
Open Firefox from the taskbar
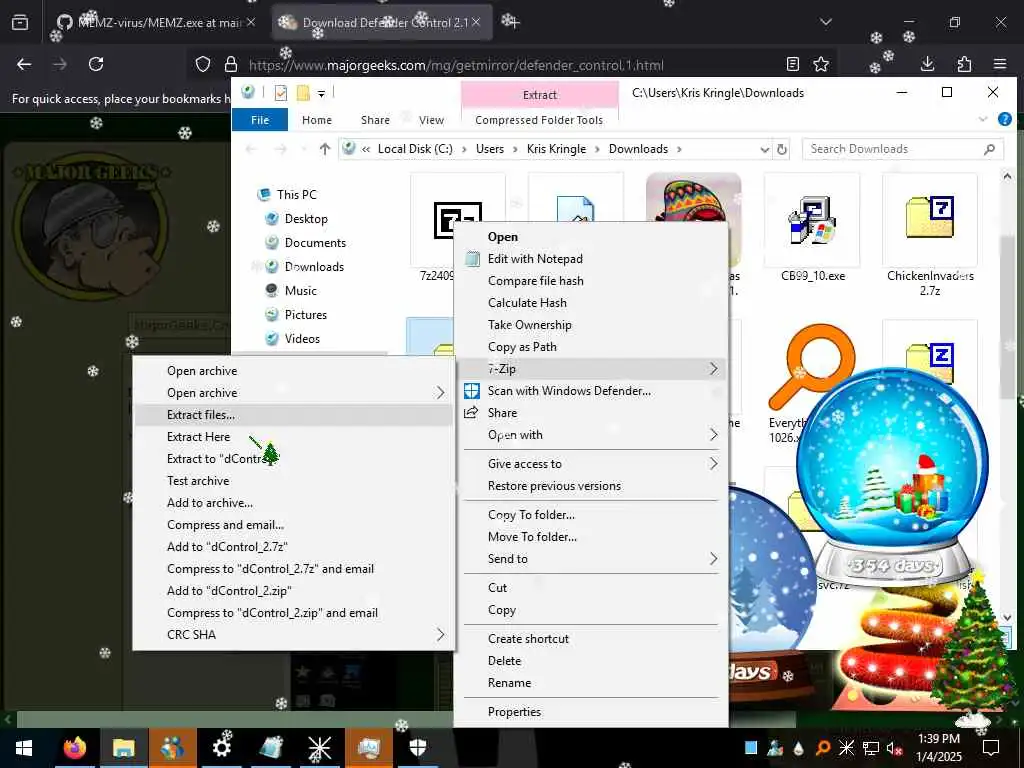(x=75, y=748)
